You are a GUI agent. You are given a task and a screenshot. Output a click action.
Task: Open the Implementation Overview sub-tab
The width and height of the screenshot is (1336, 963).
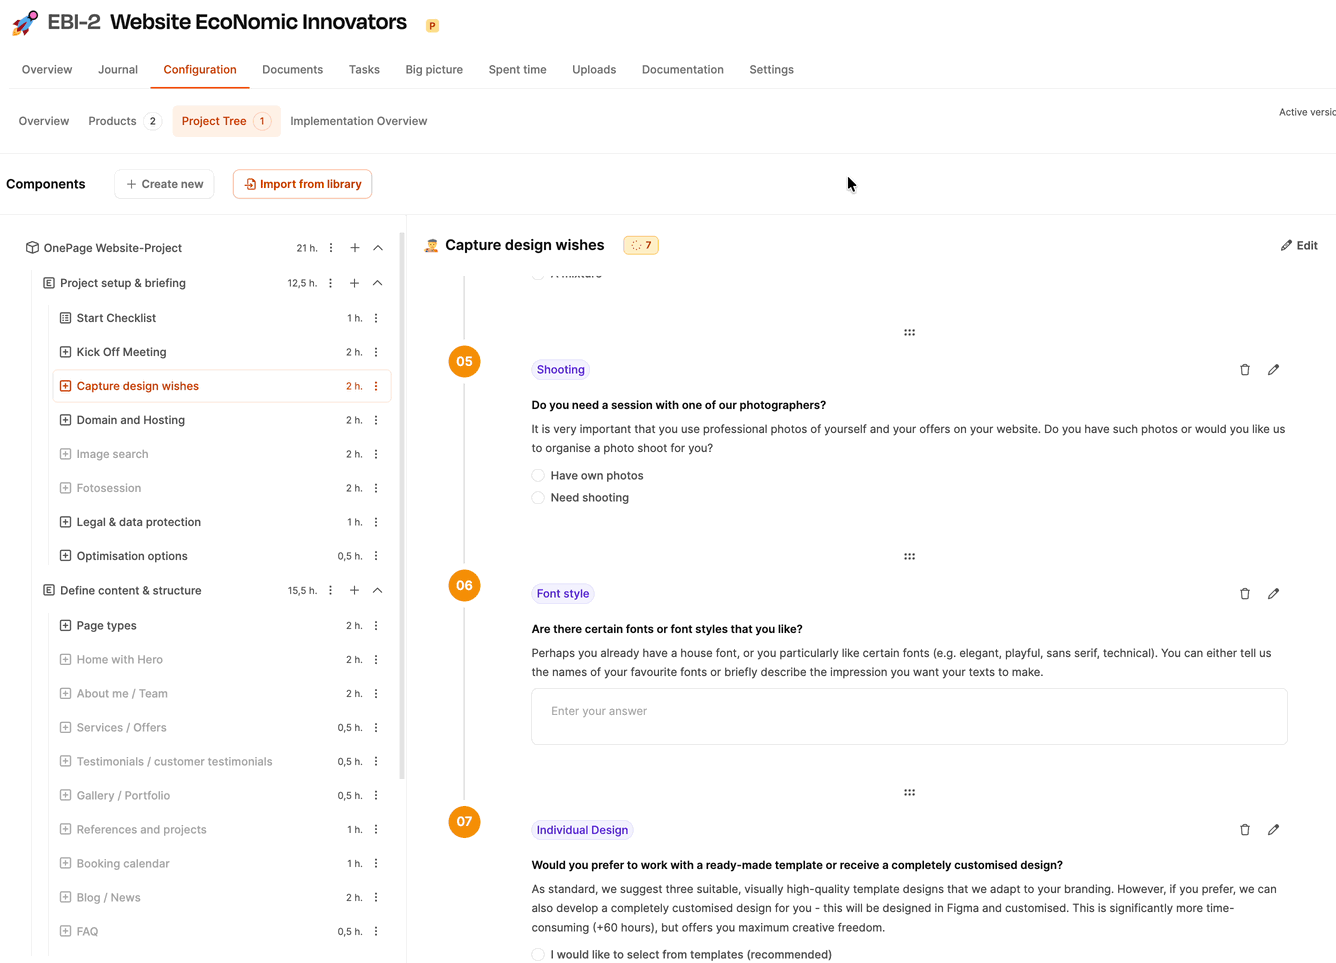pyautogui.click(x=358, y=121)
